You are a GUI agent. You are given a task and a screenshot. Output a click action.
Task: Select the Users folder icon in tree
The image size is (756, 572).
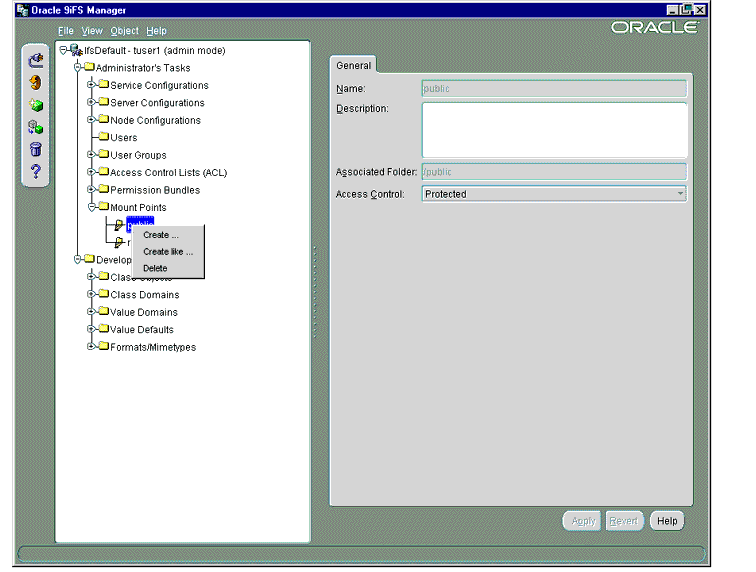point(104,136)
